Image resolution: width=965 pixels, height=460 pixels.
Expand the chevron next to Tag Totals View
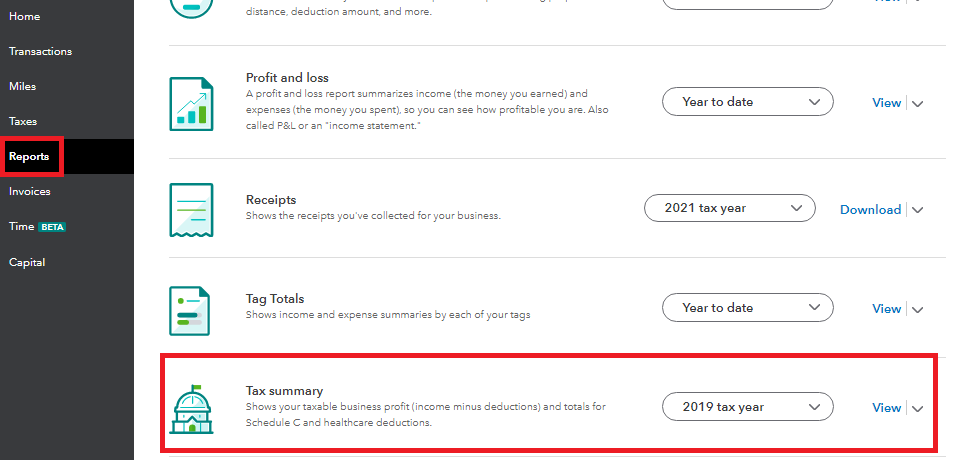pyautogui.click(x=918, y=309)
